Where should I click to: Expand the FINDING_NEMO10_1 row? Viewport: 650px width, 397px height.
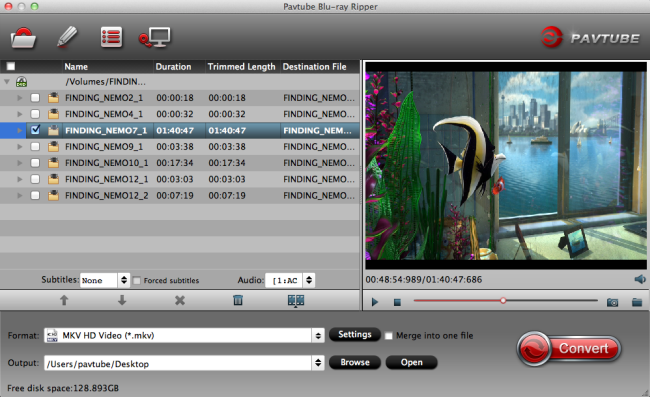[x=19, y=163]
